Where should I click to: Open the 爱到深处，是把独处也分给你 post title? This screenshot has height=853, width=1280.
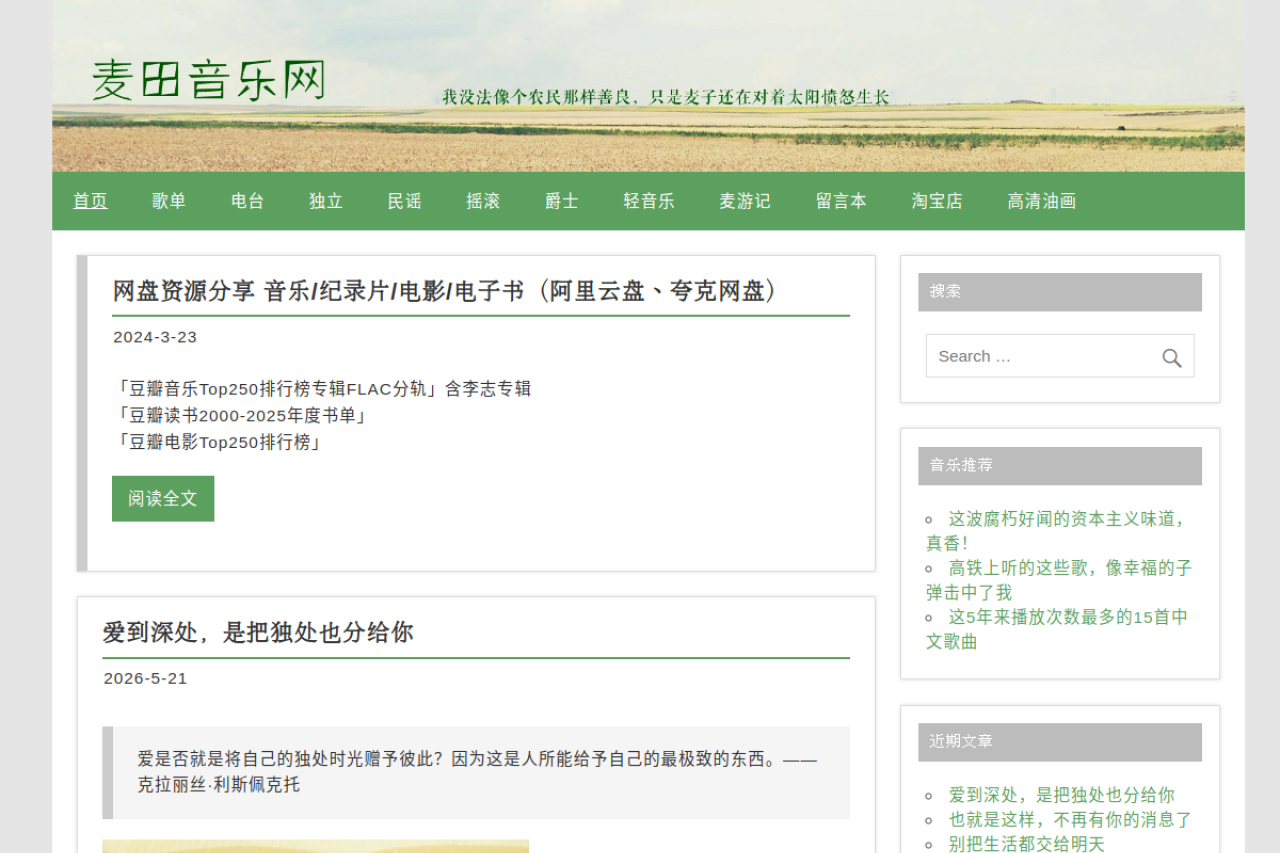click(x=258, y=632)
